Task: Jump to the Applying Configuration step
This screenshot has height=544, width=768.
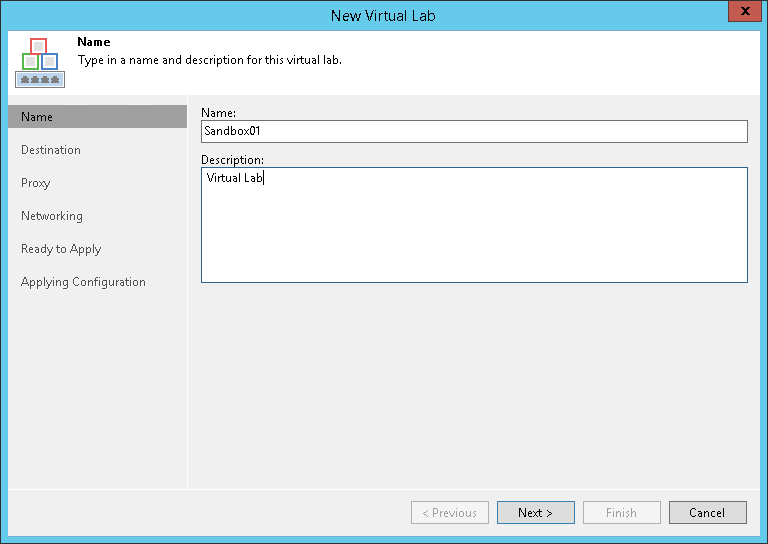Action: [83, 282]
